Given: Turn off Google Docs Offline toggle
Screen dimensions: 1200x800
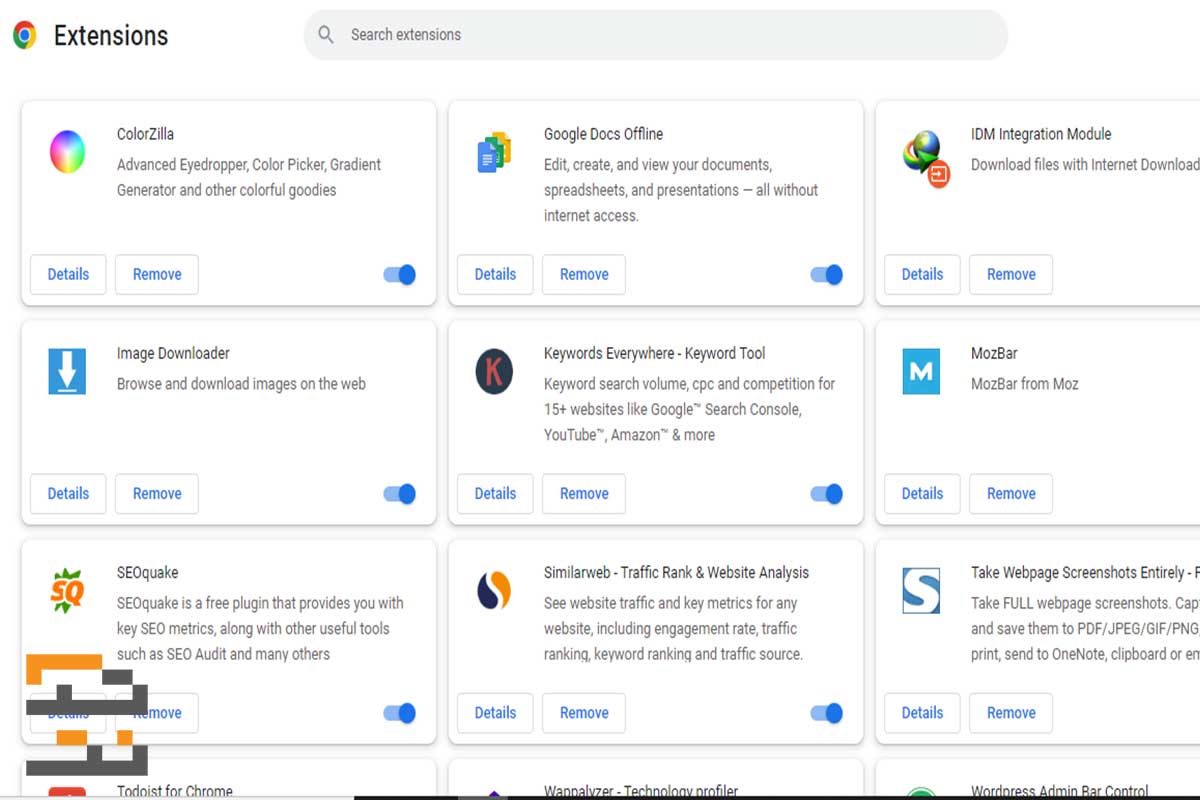Looking at the screenshot, I should point(827,274).
